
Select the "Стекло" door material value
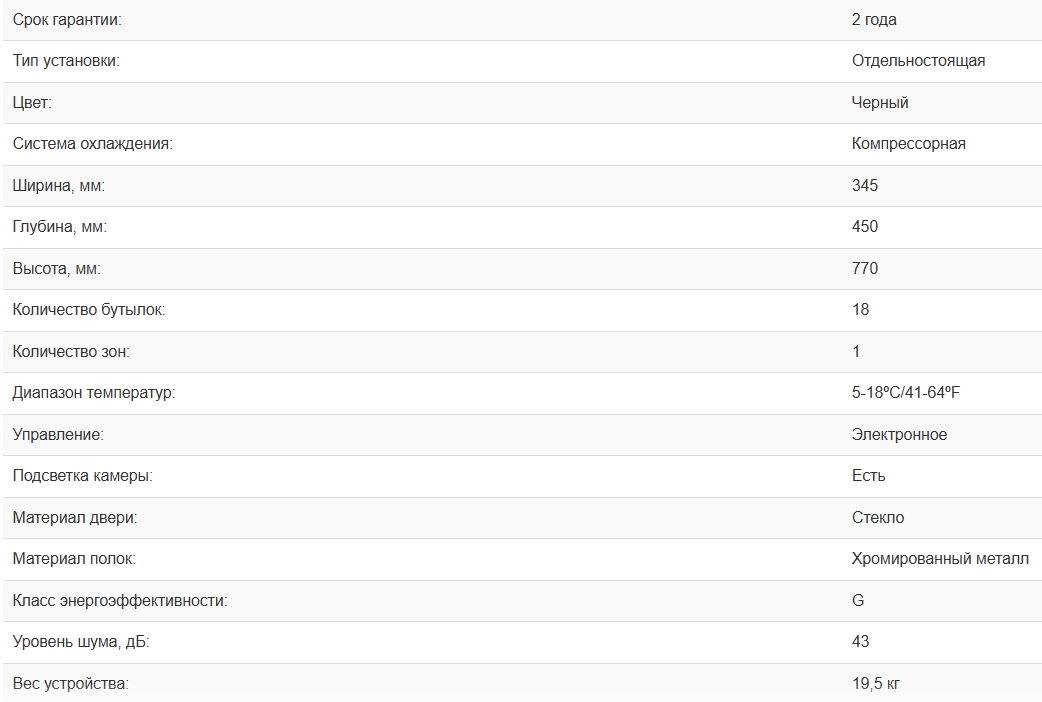pos(878,518)
